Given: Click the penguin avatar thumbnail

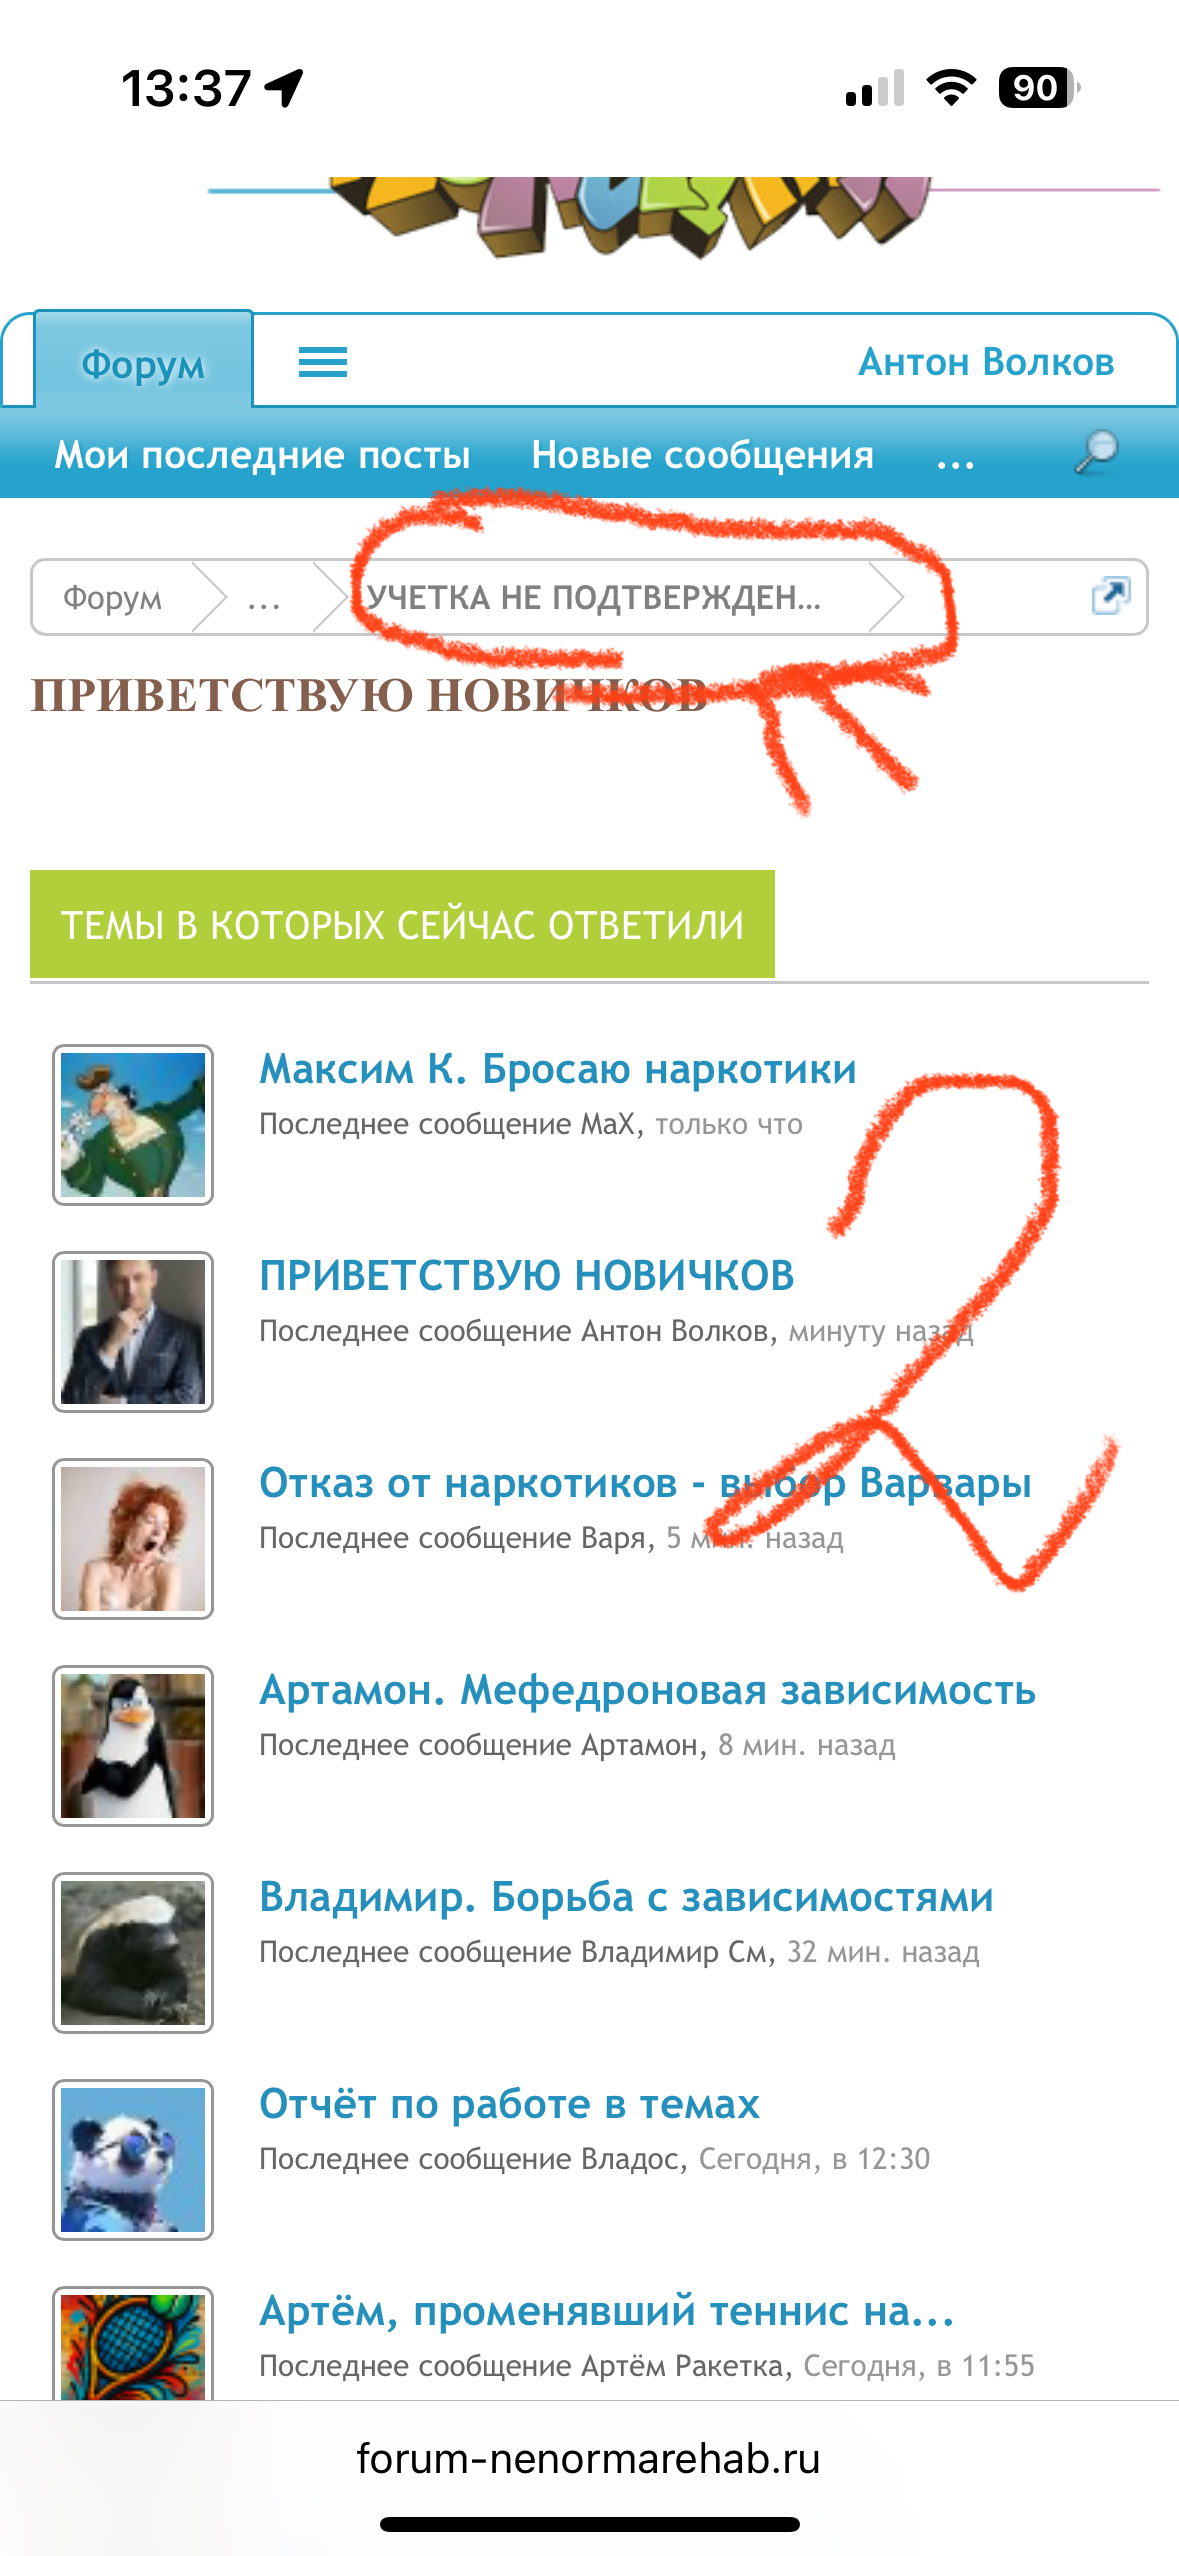Looking at the screenshot, I should (133, 1746).
